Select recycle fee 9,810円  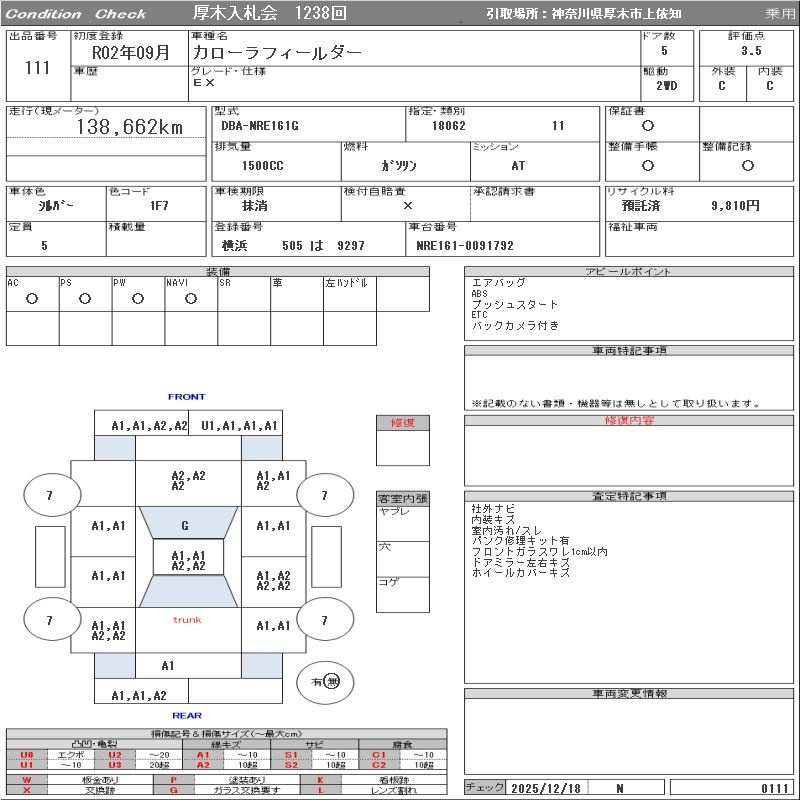click(735, 205)
